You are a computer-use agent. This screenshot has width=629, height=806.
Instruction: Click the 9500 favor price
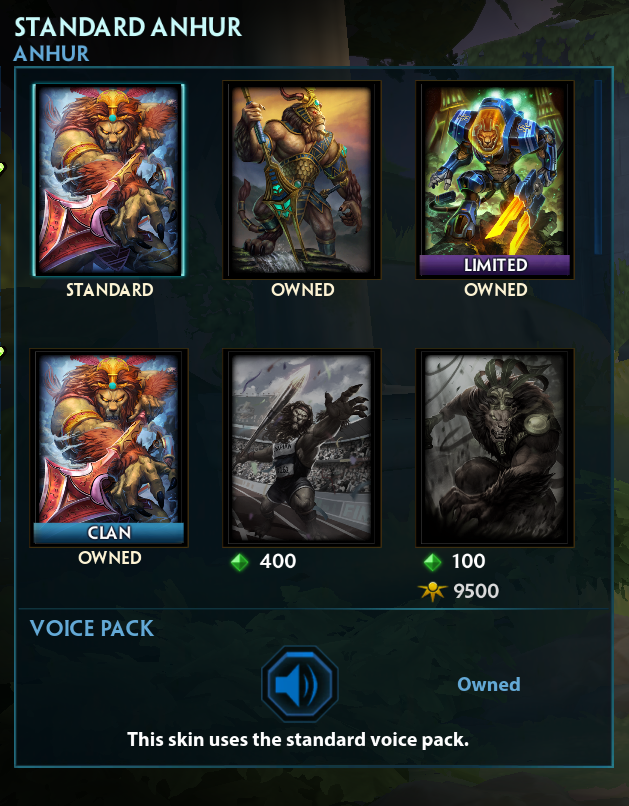pos(476,592)
